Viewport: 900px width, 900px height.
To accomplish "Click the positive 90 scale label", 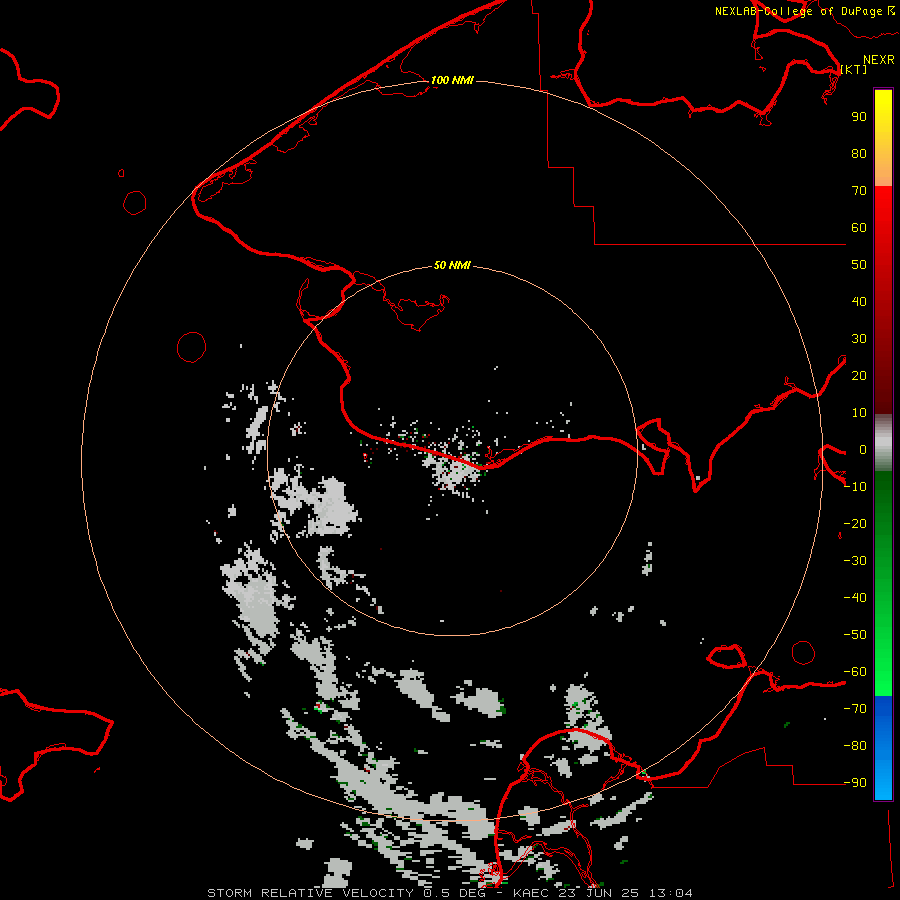I will click(x=859, y=117).
